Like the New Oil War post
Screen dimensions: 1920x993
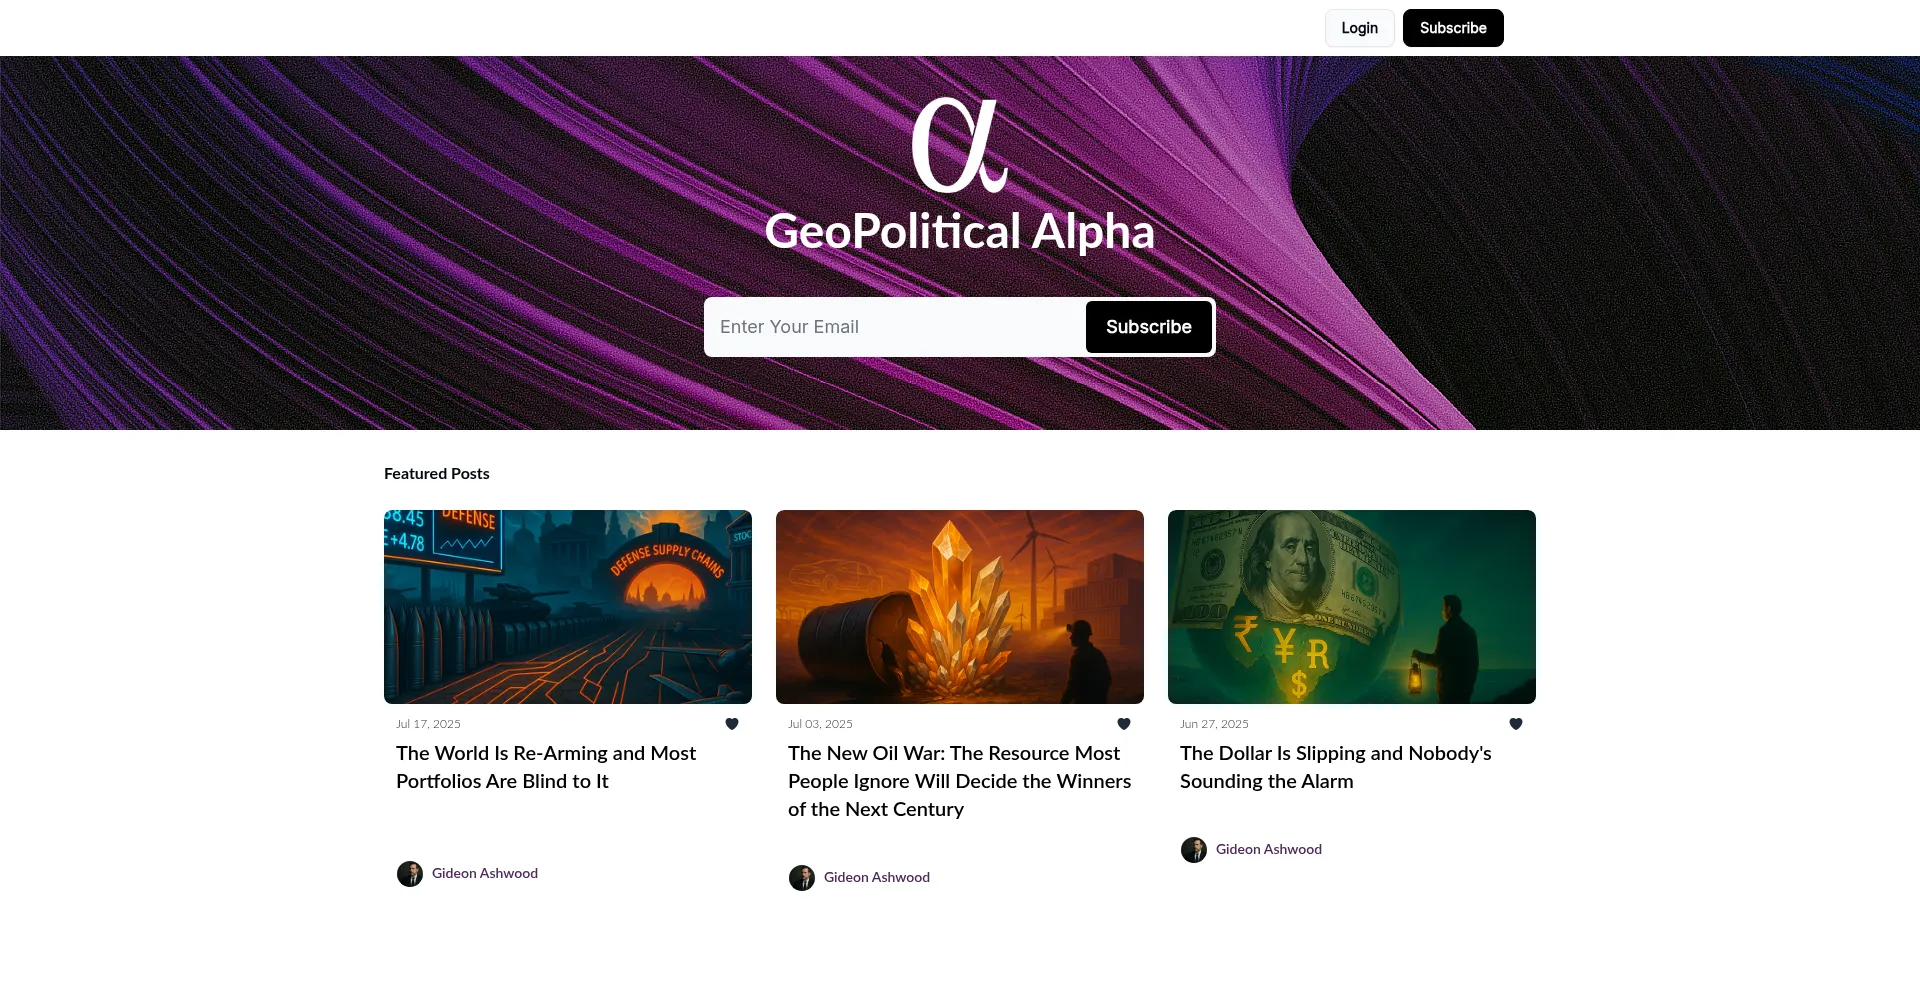click(1124, 724)
